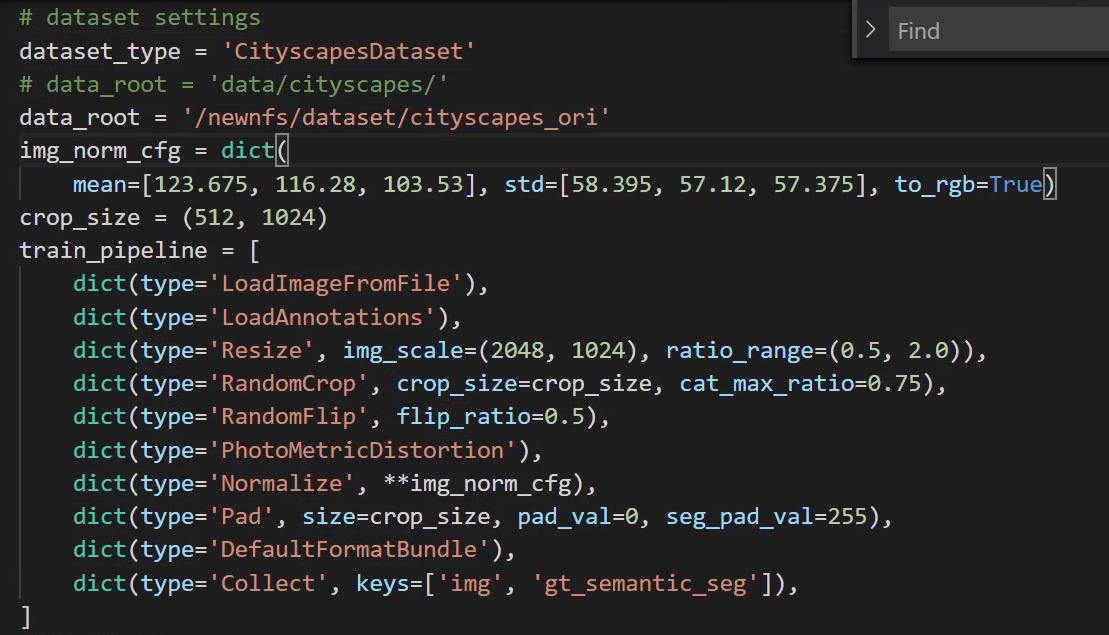Image resolution: width=1109 pixels, height=635 pixels.
Task: Click the pad_val=0 argument
Action: coord(578,516)
